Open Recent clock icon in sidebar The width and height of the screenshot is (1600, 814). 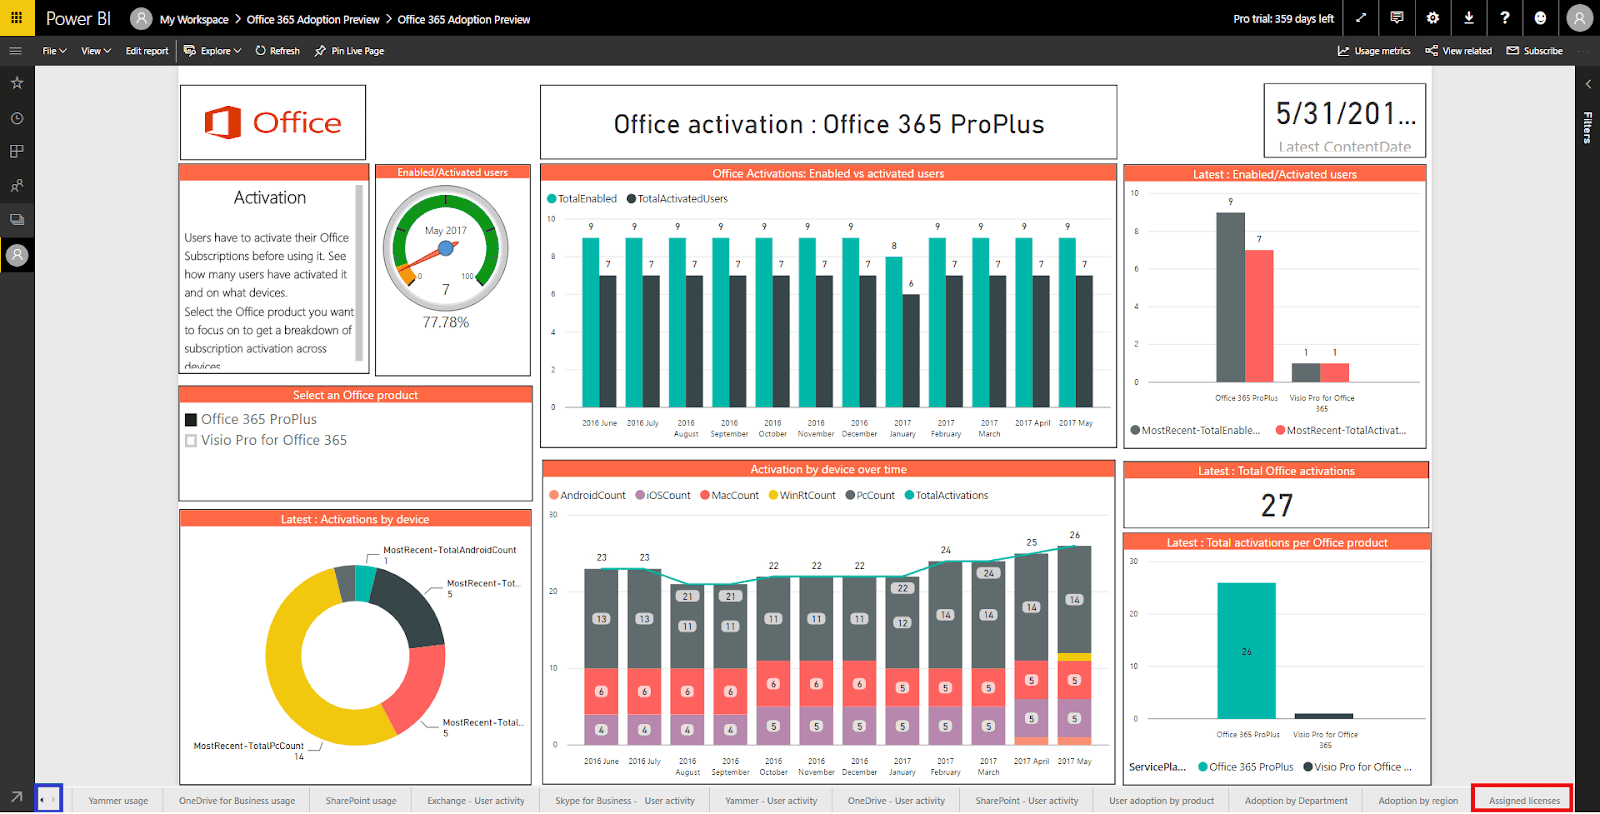(x=17, y=118)
